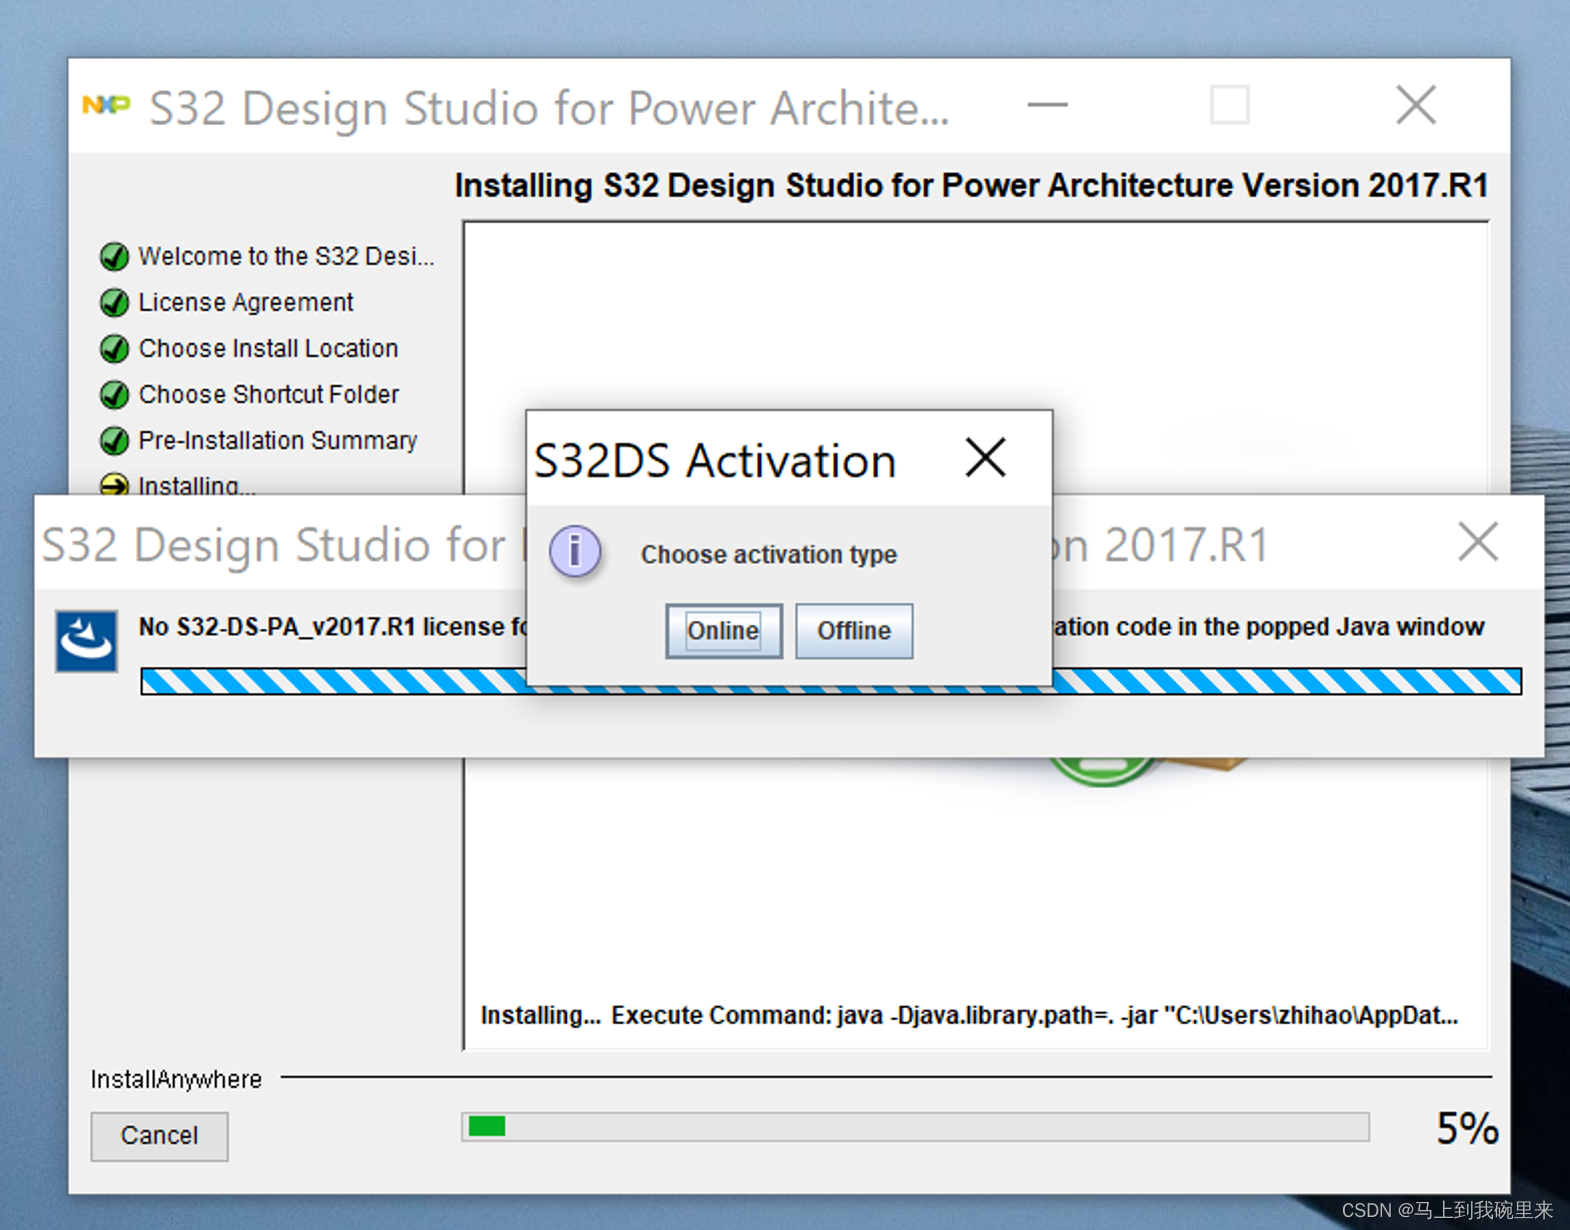
Task: Click green check beside Pre-Installation Summary
Action: coord(115,441)
